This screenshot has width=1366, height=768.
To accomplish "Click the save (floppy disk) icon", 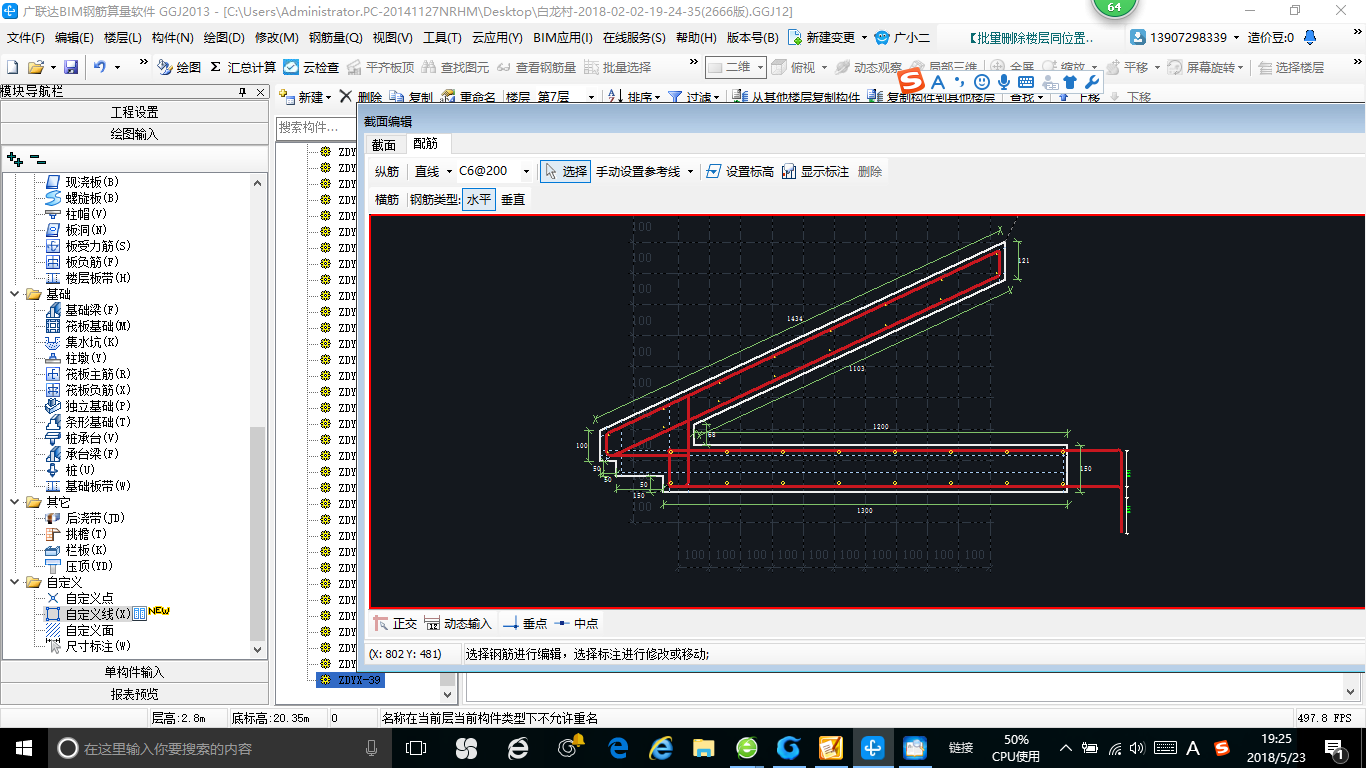I will tap(71, 67).
